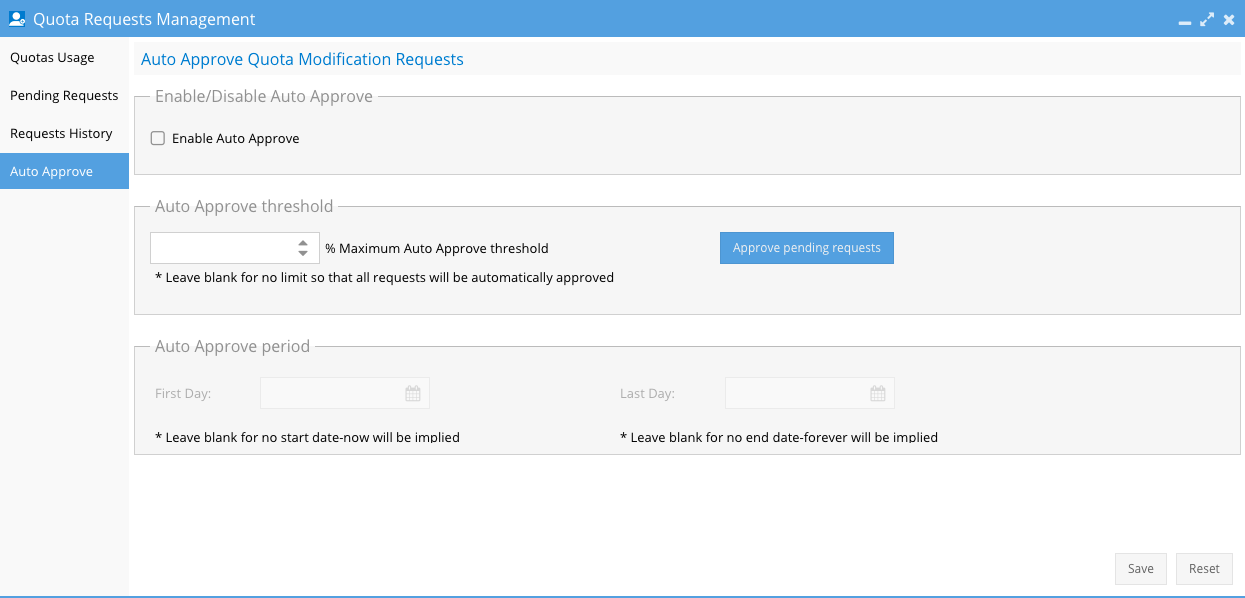Open the Pending Requests tab
The height and width of the screenshot is (598, 1245).
coord(64,96)
